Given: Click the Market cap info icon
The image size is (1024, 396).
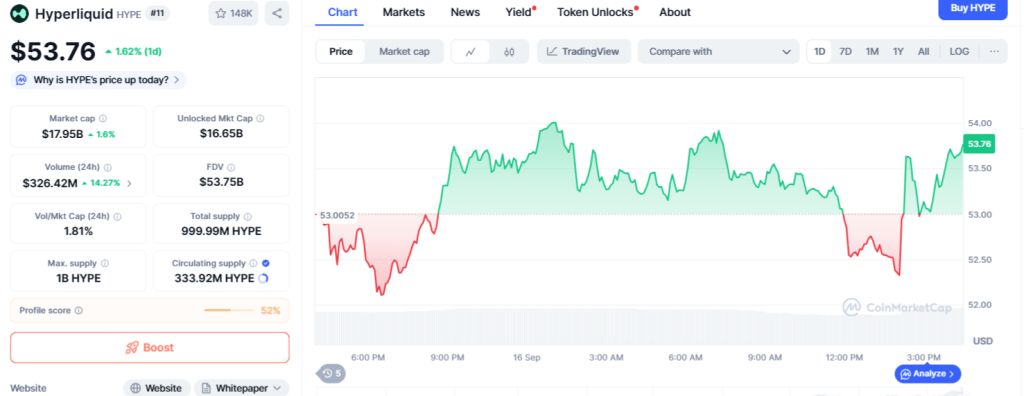Looking at the screenshot, I should [103, 119].
